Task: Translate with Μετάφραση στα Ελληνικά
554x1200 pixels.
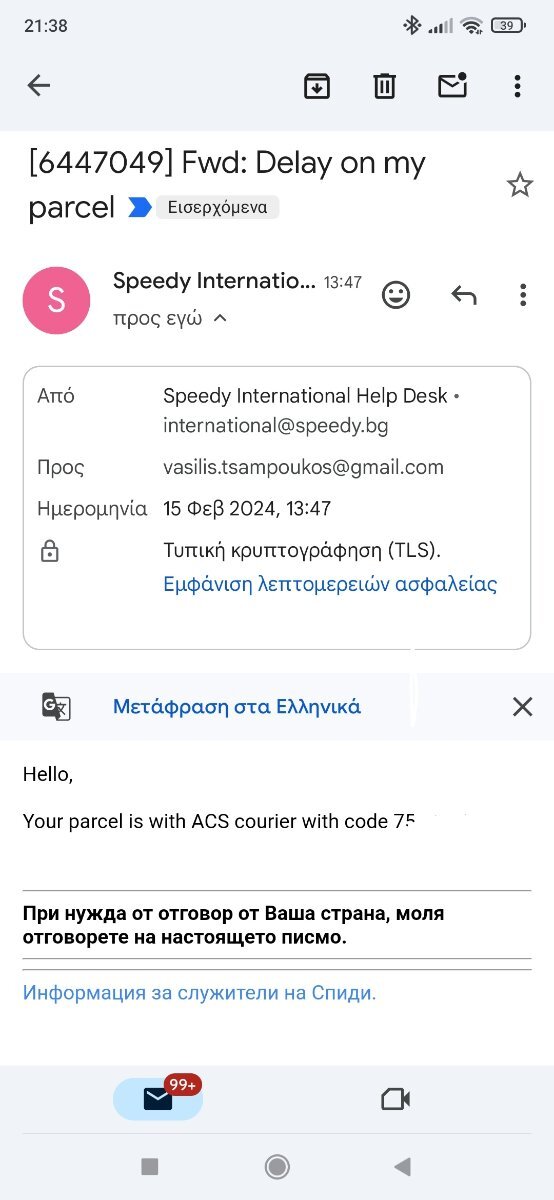Action: coord(237,707)
